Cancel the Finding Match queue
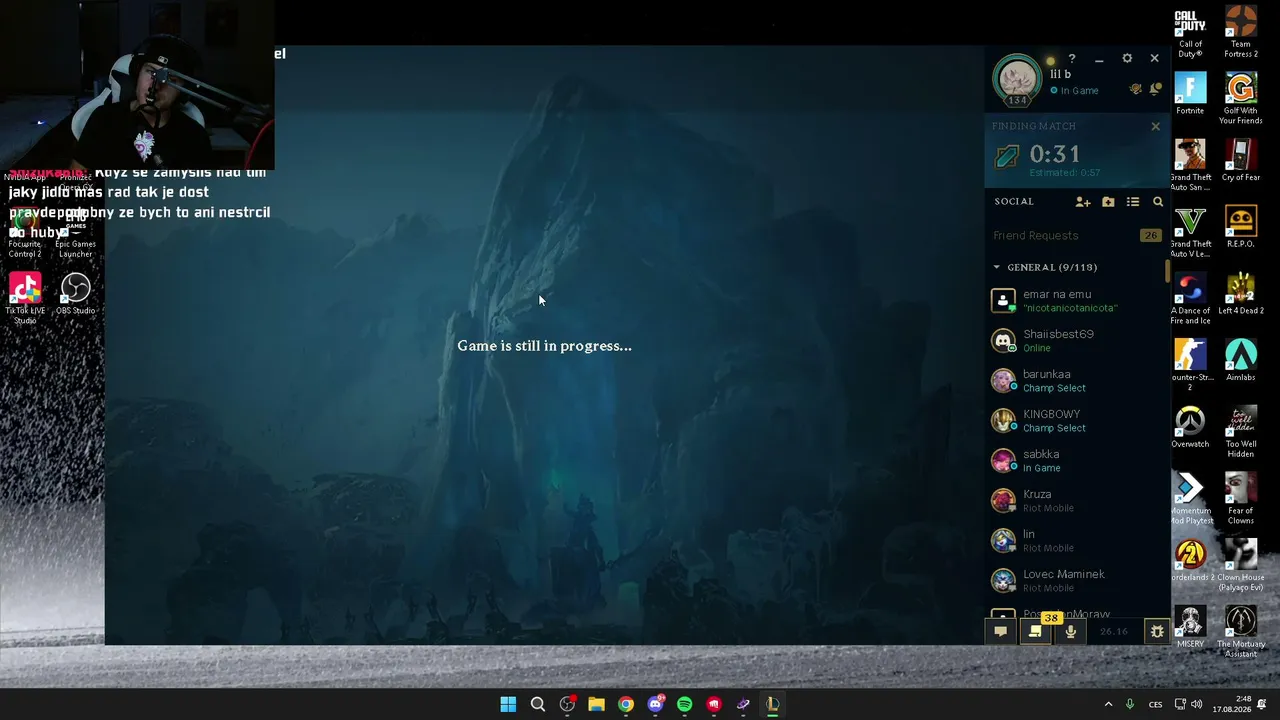Screen dimensions: 1280x720 point(1156,126)
